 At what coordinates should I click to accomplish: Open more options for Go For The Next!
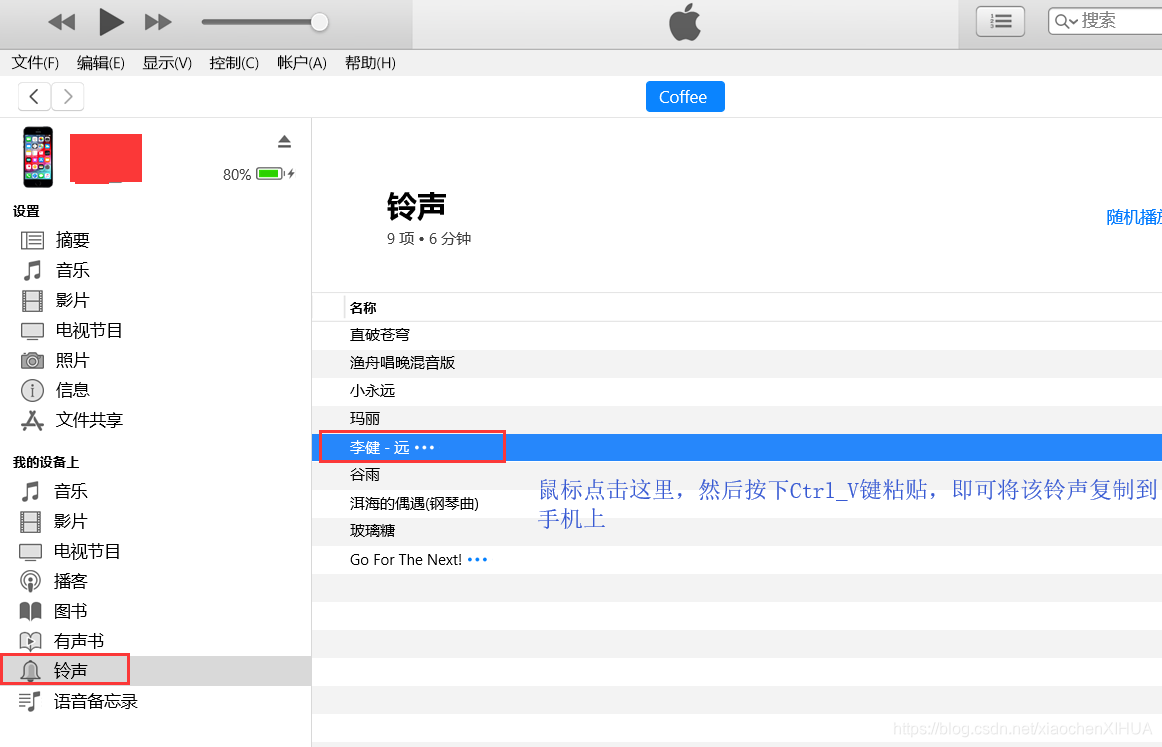click(478, 560)
